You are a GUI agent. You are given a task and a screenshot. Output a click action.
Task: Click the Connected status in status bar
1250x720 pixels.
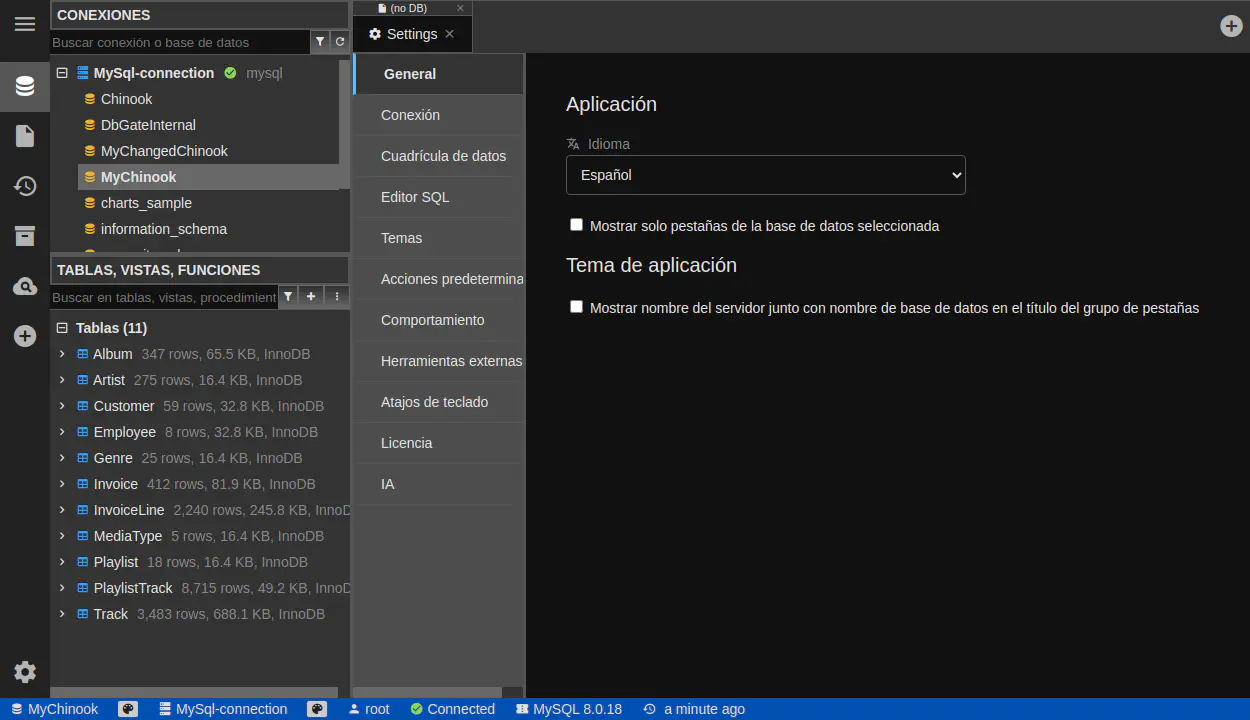[x=453, y=709]
